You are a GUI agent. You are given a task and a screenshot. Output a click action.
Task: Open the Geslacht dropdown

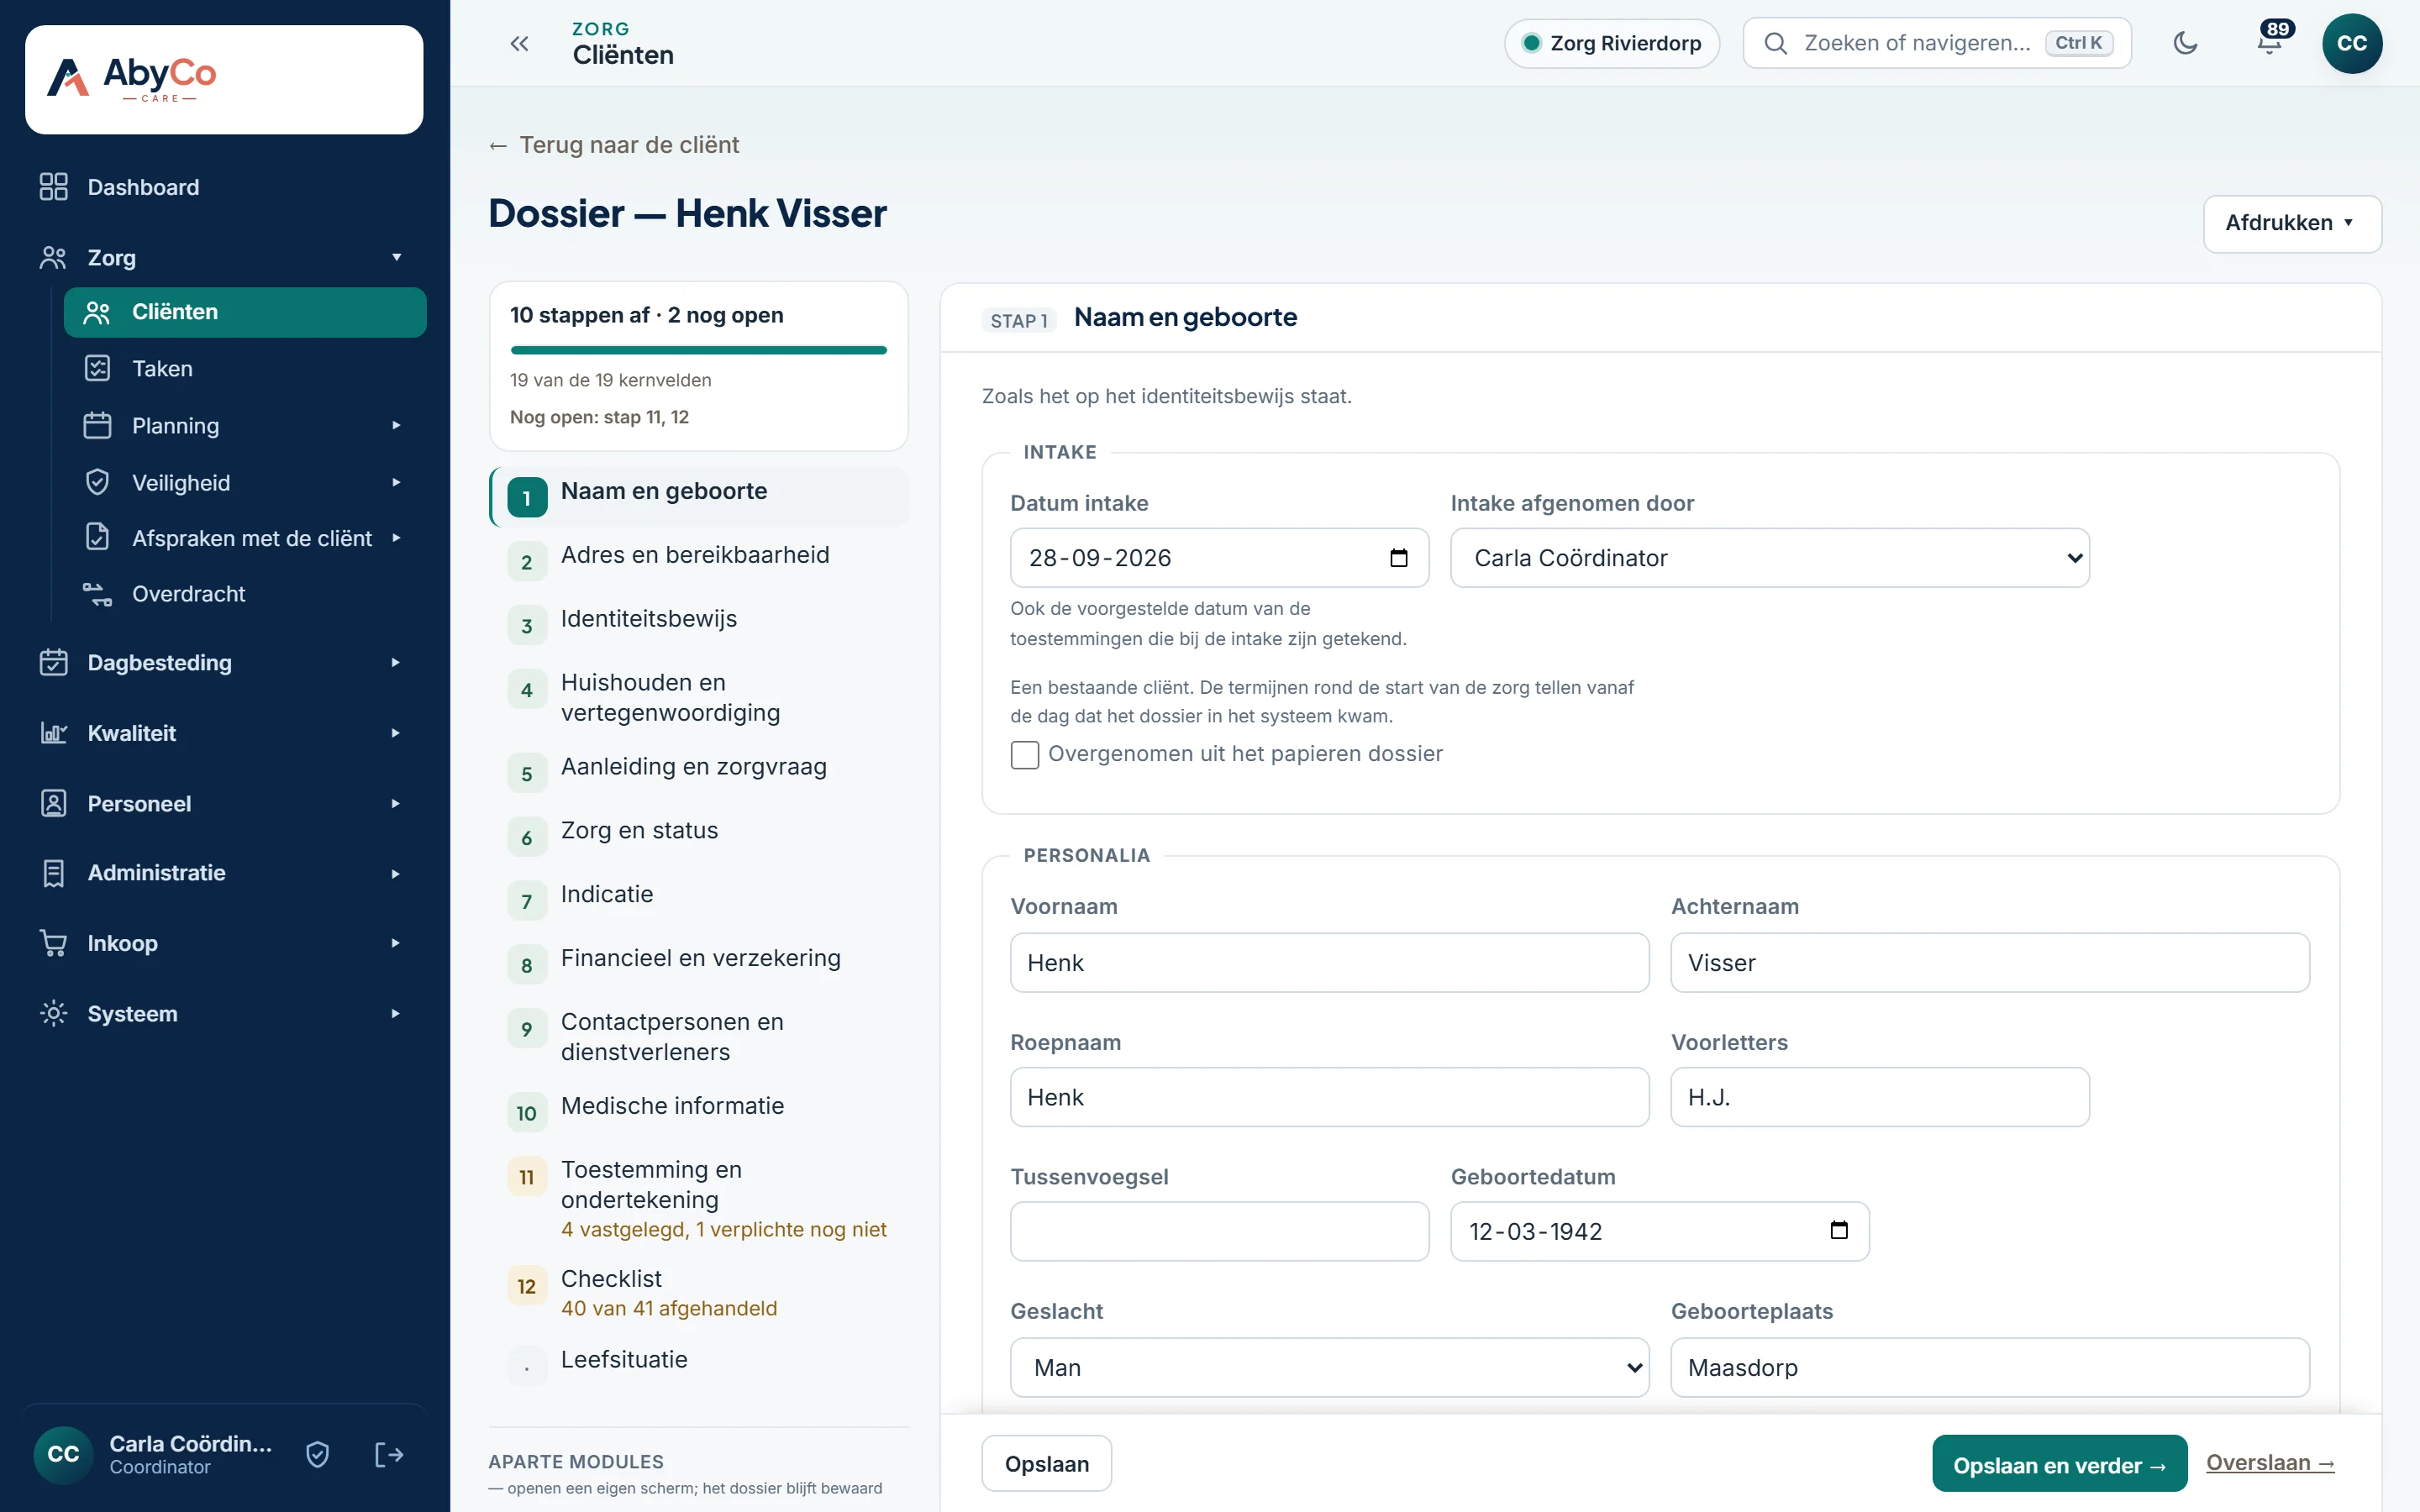(1329, 1367)
